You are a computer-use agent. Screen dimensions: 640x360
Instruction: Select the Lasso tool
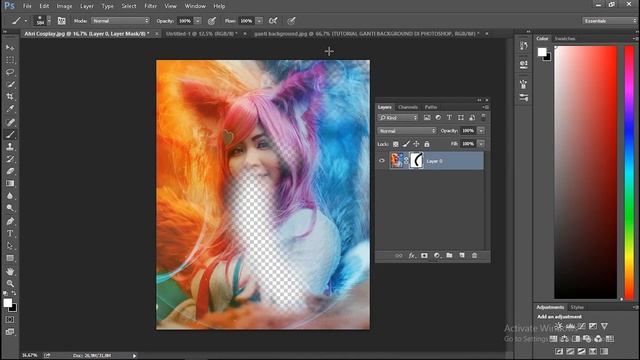[10, 72]
